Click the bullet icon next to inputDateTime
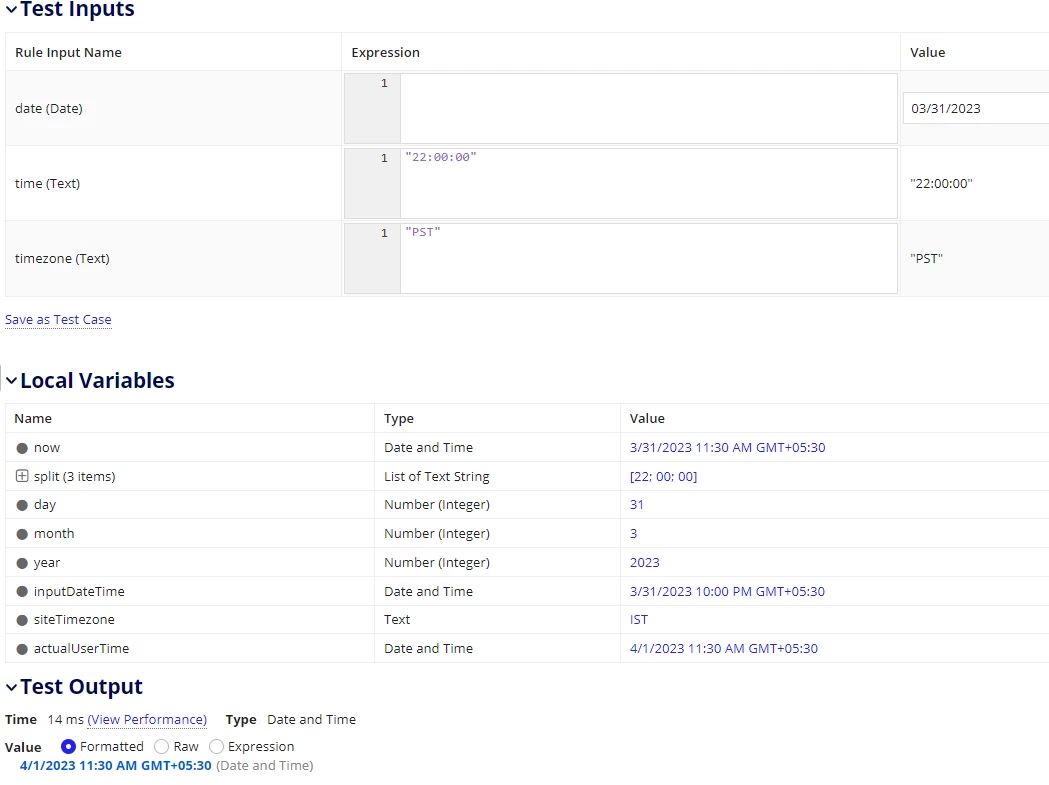 coord(22,592)
